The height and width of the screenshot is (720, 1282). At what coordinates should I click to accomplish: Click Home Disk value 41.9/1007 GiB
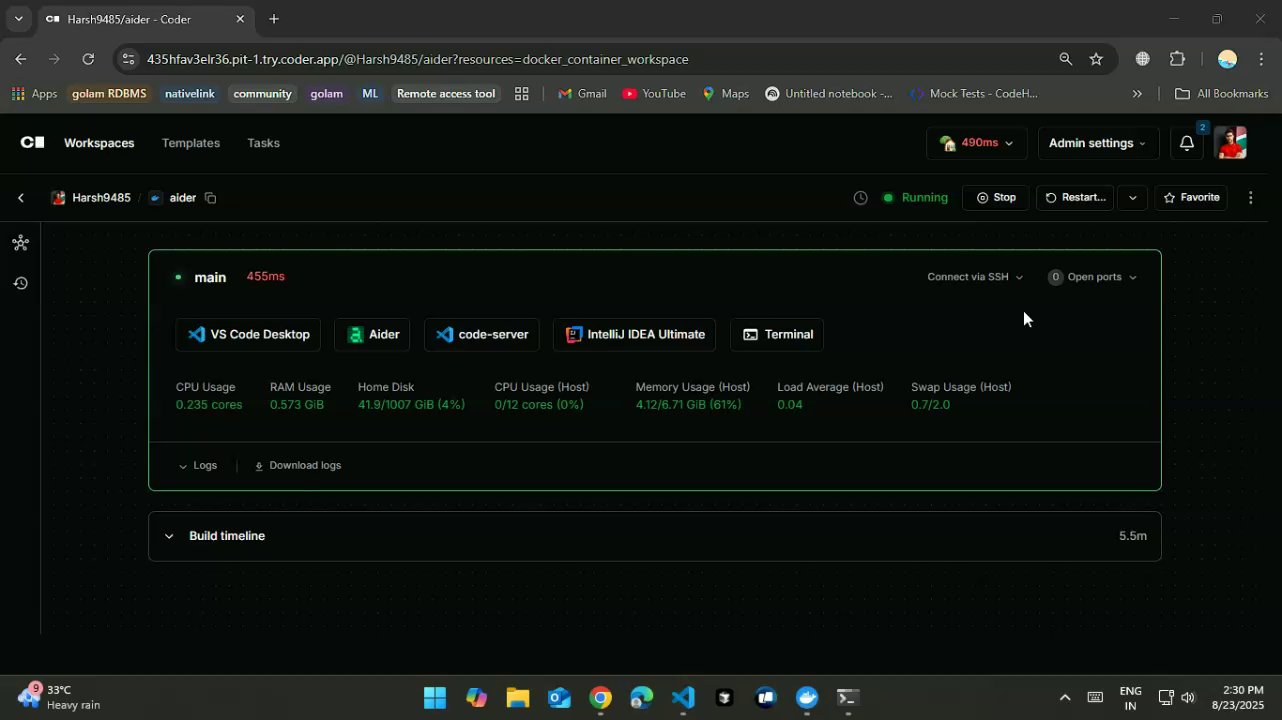pos(411,405)
